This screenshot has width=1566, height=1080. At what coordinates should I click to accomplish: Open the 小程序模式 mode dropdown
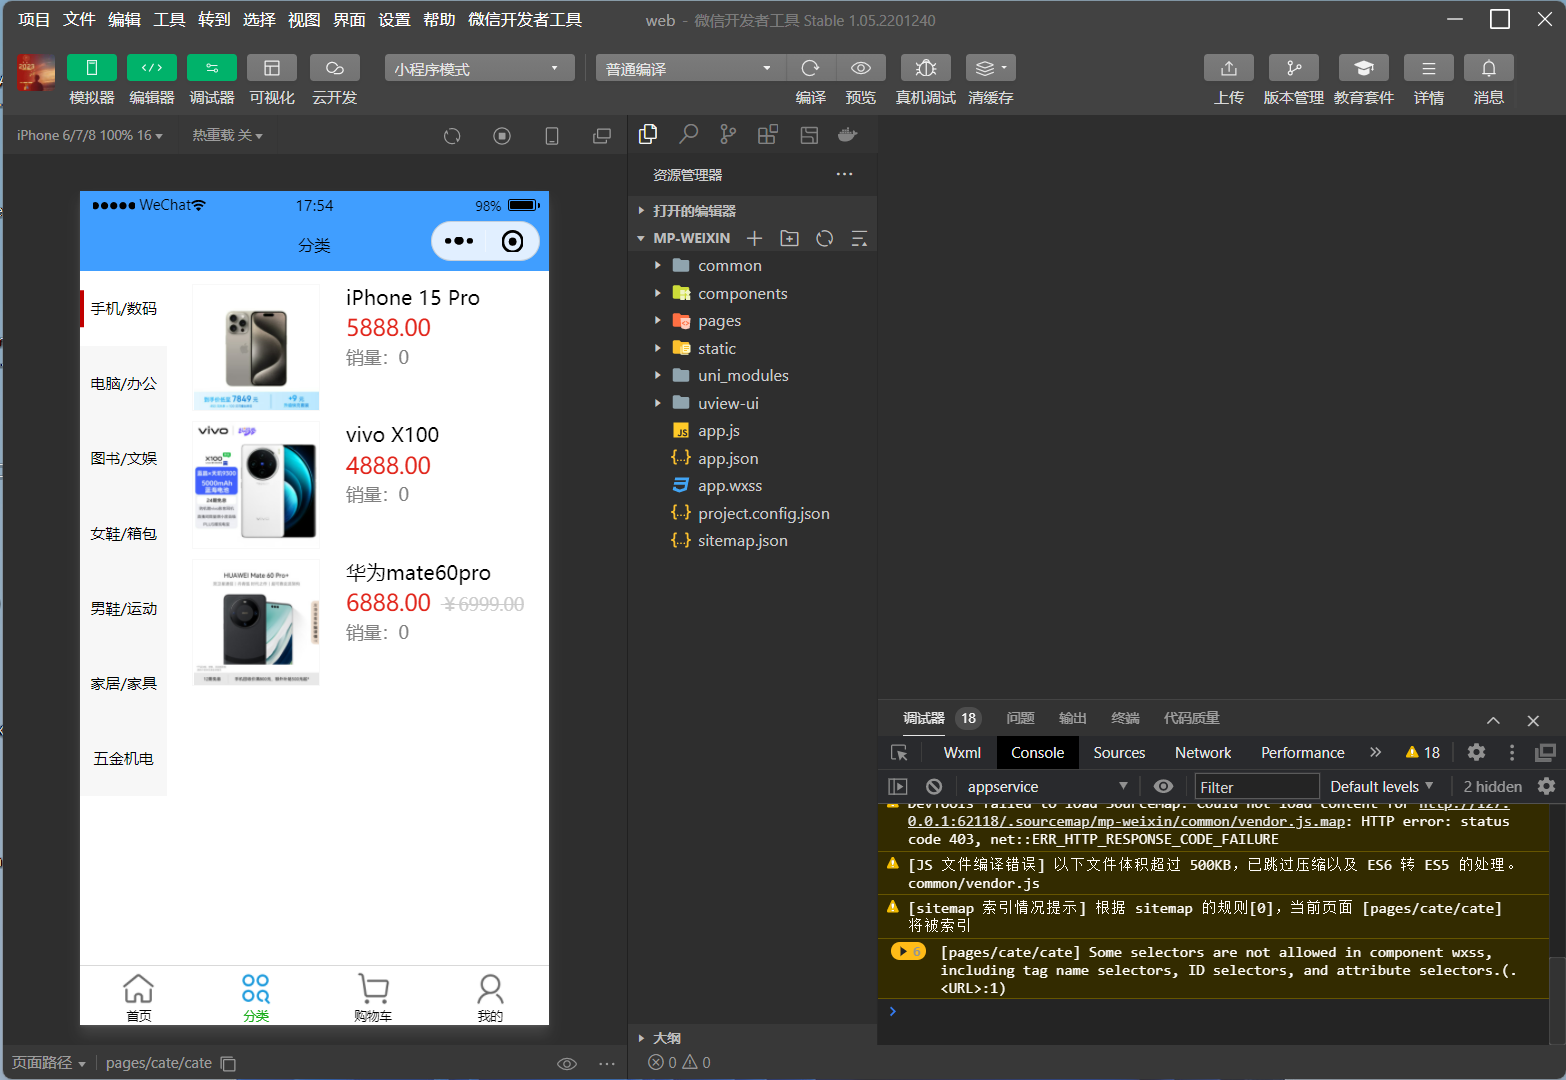pyautogui.click(x=480, y=68)
